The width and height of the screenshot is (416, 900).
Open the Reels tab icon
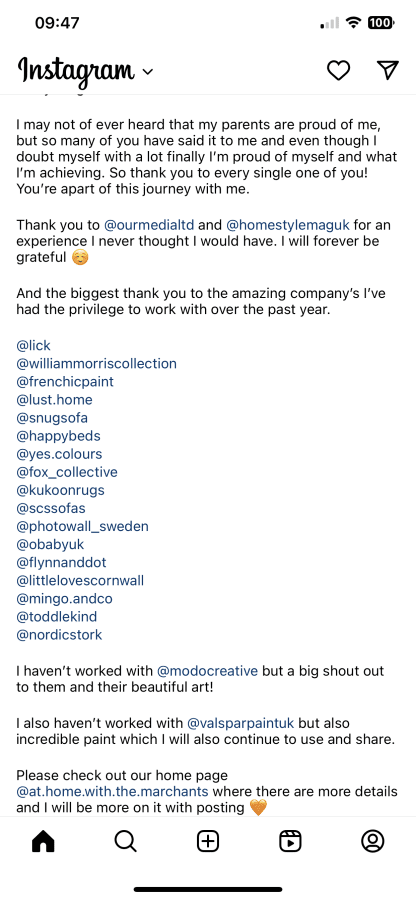[290, 841]
